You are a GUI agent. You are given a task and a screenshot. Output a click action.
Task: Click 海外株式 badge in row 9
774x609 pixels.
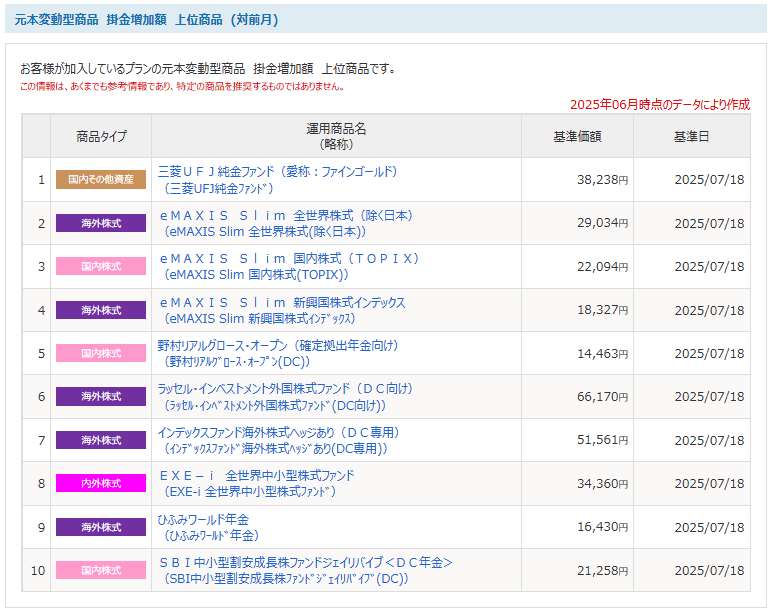[x=101, y=527]
